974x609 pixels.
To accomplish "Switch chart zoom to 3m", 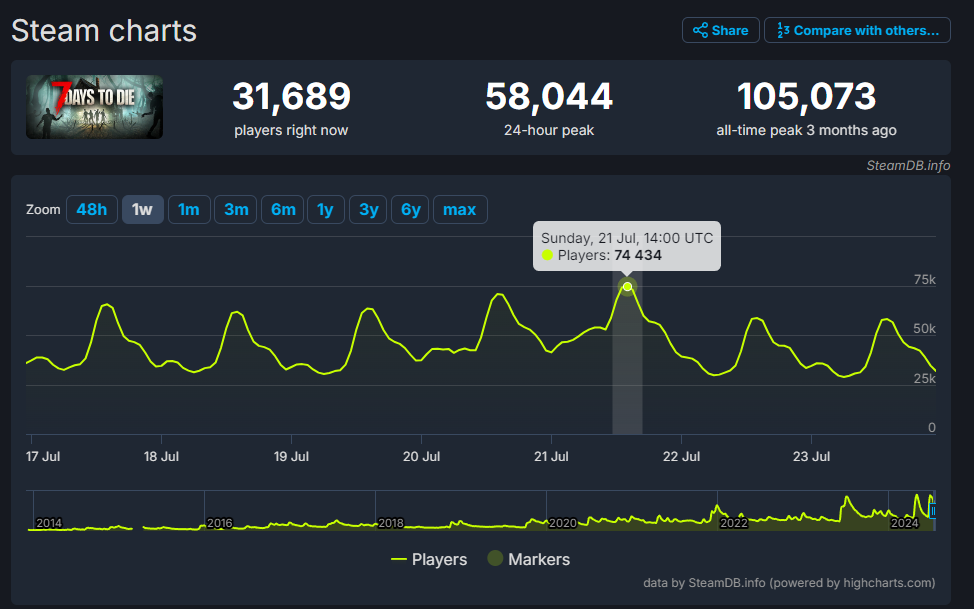I will pos(236,209).
